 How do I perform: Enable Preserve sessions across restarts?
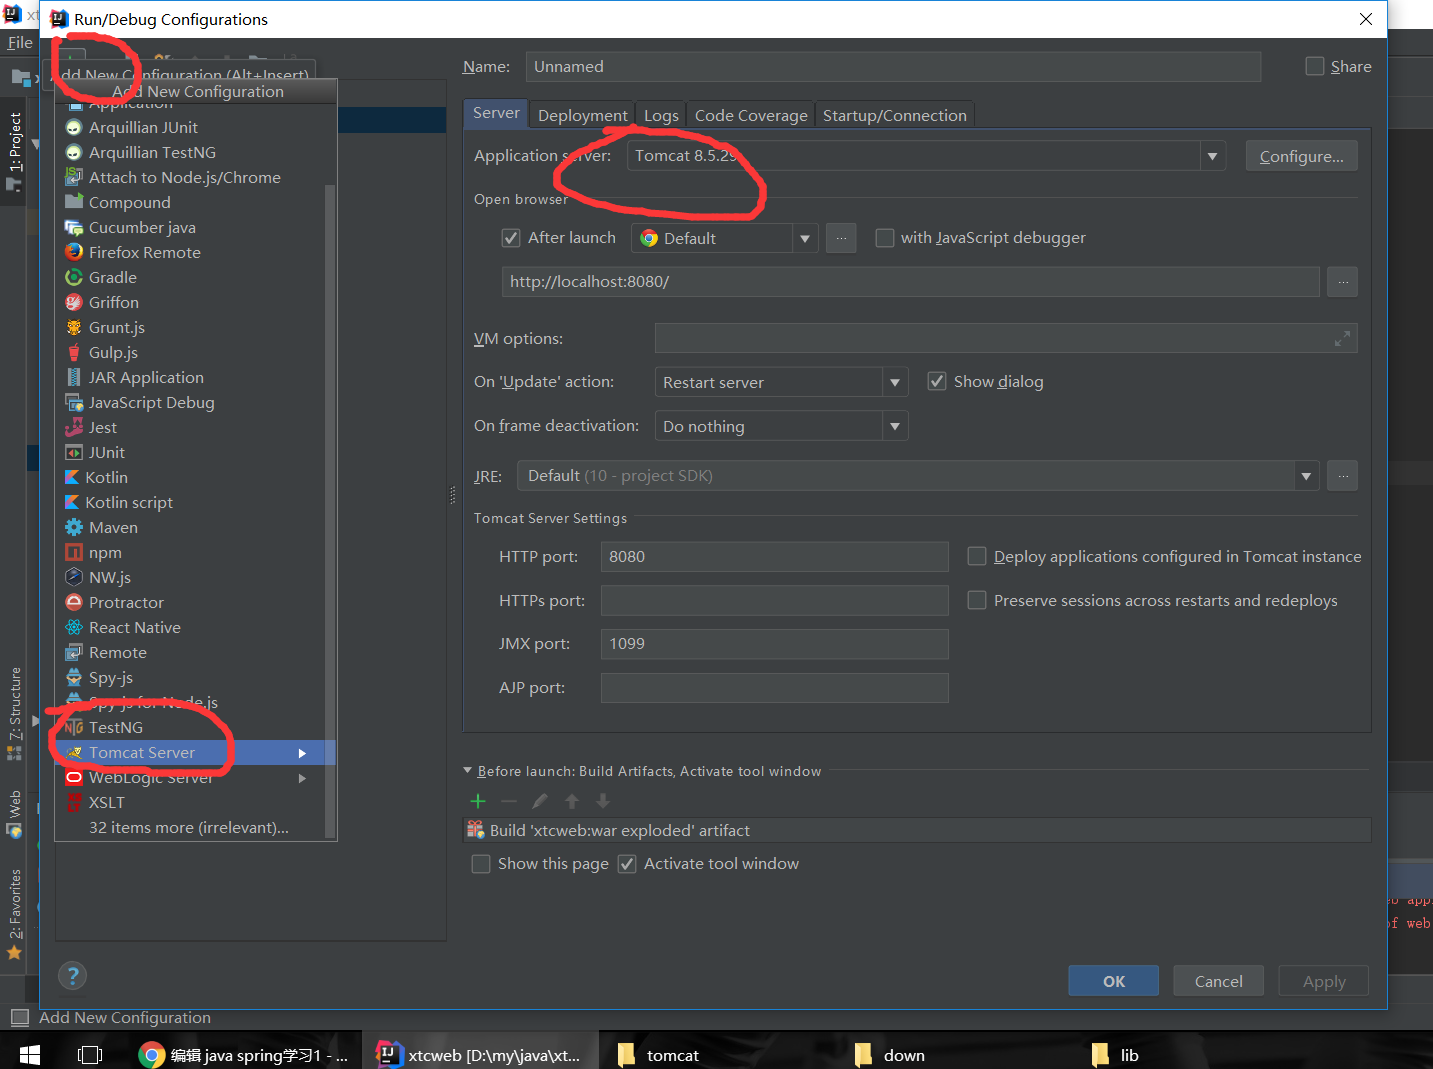click(x=977, y=600)
